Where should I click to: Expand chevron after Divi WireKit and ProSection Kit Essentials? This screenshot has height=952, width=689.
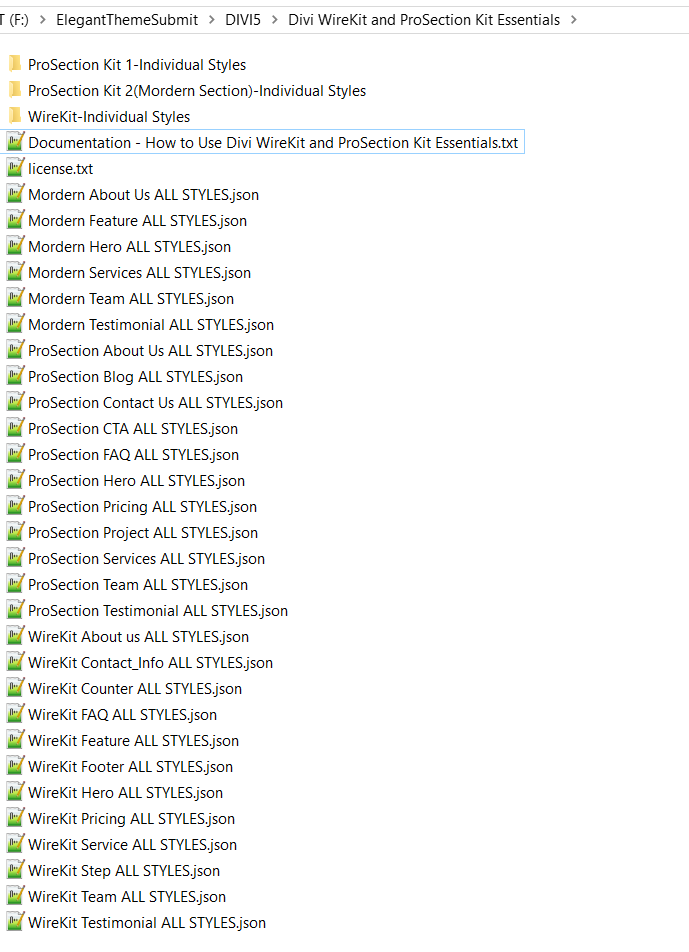pyautogui.click(x=574, y=20)
